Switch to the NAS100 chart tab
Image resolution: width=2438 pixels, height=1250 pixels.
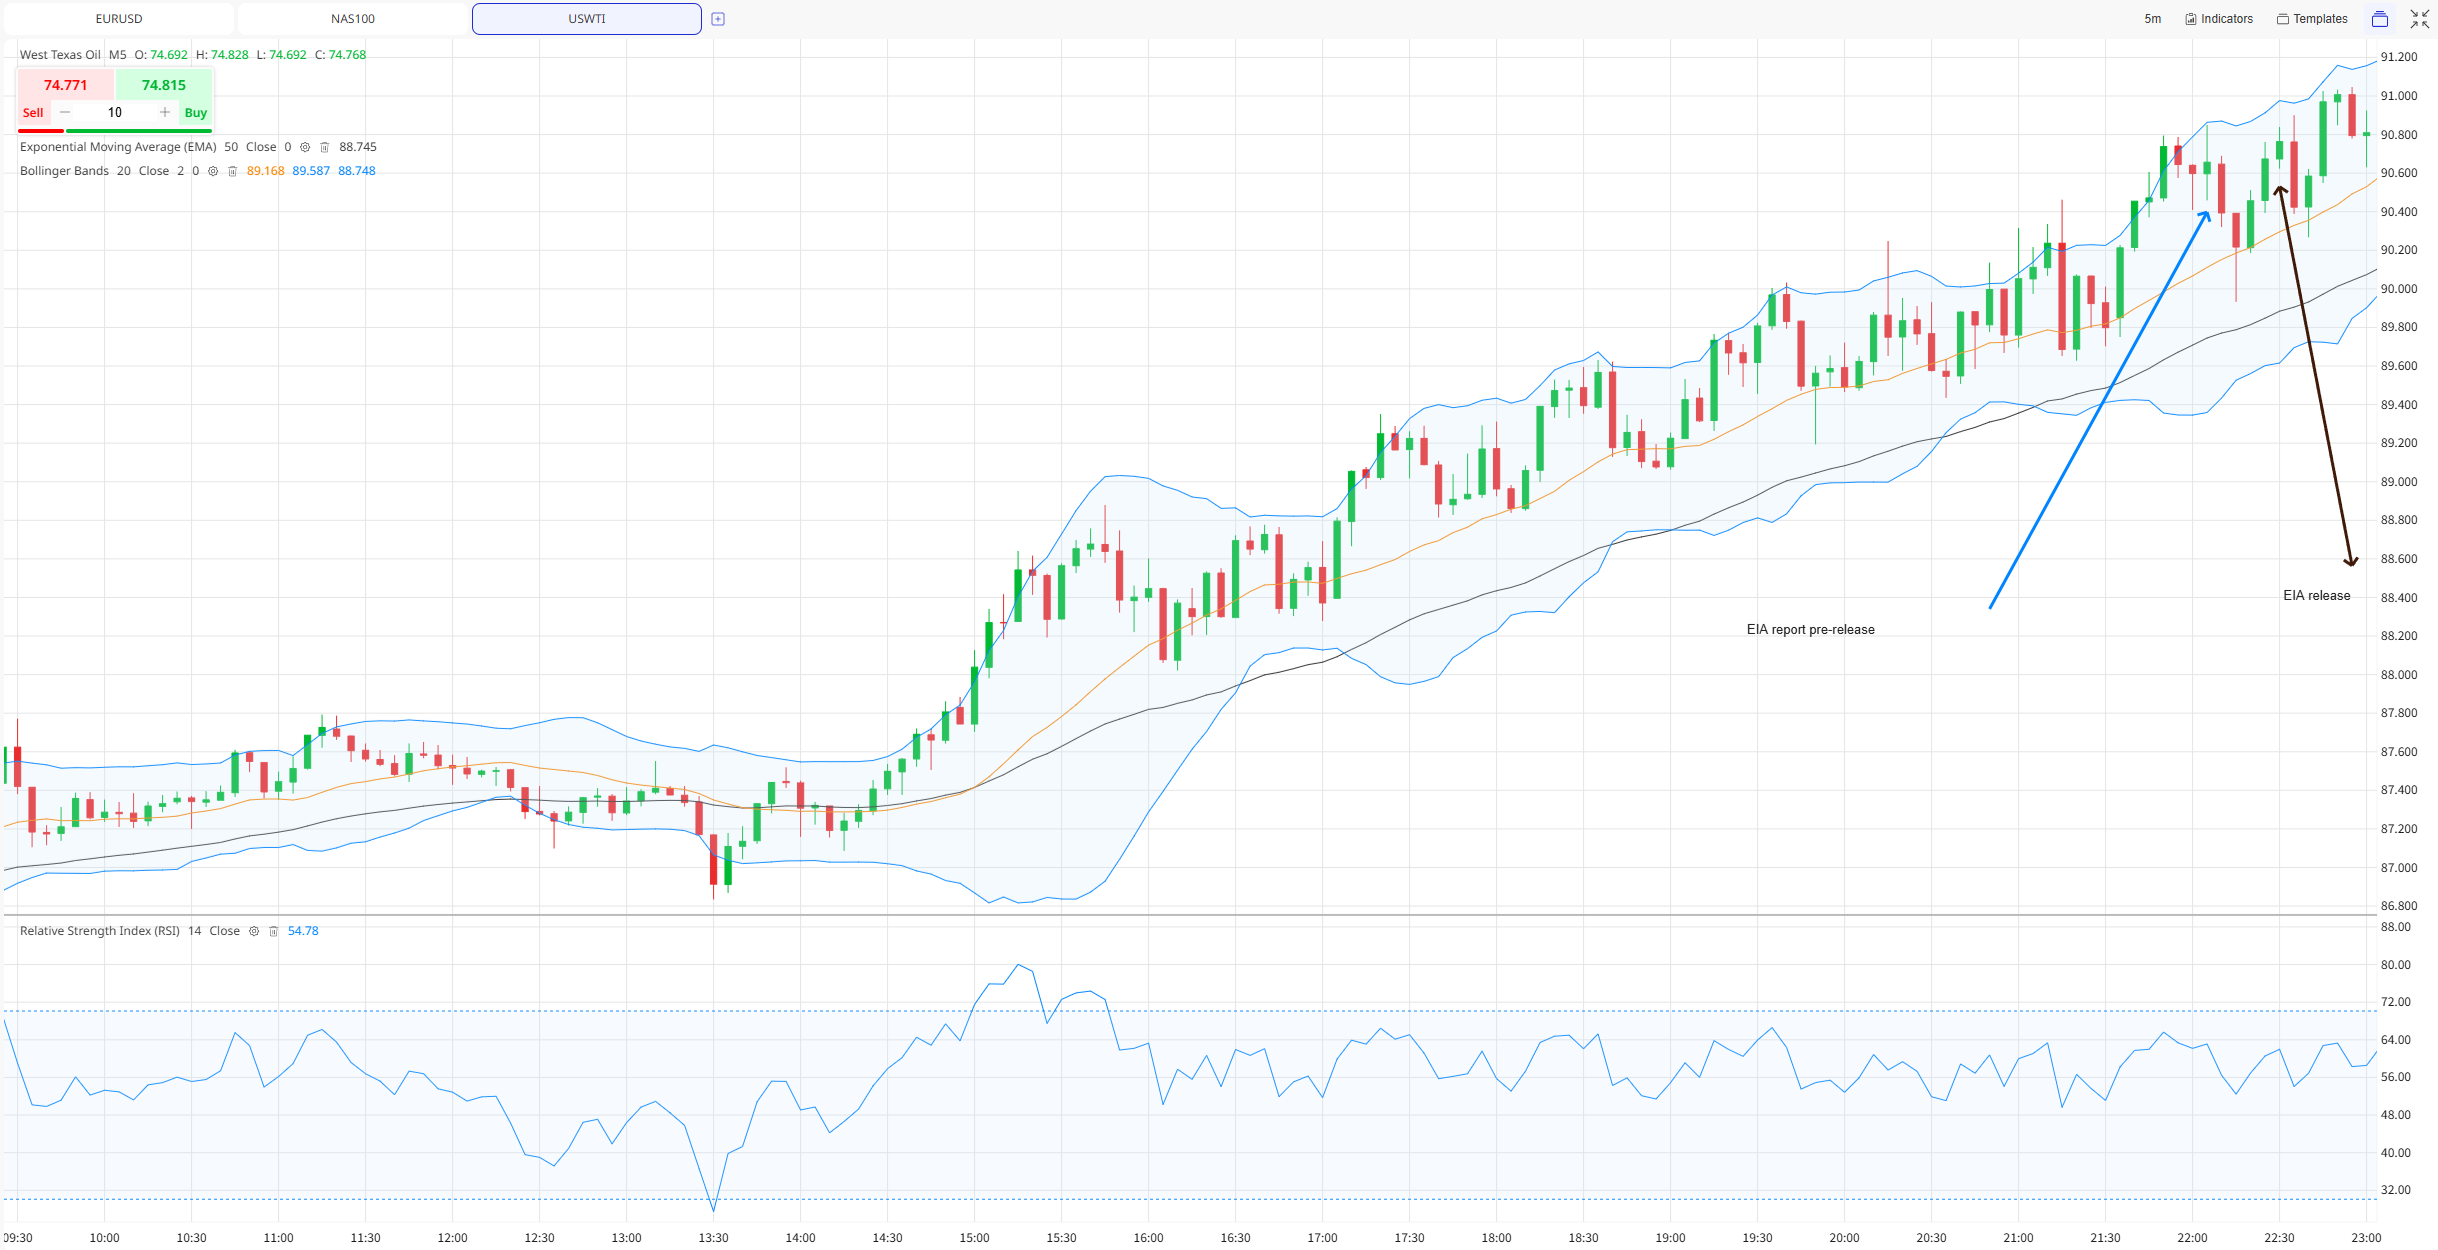point(353,19)
